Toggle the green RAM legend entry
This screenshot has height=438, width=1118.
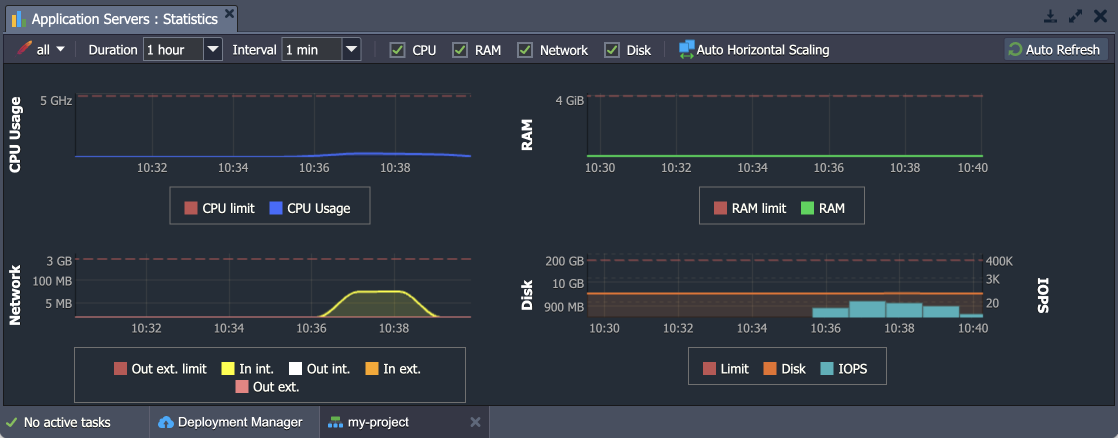pos(822,209)
